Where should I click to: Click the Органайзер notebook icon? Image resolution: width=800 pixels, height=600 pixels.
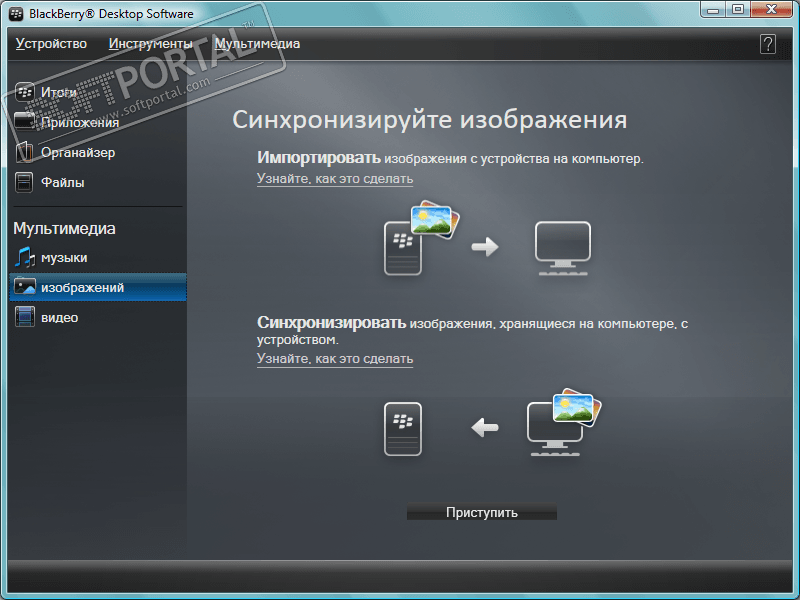[24, 152]
